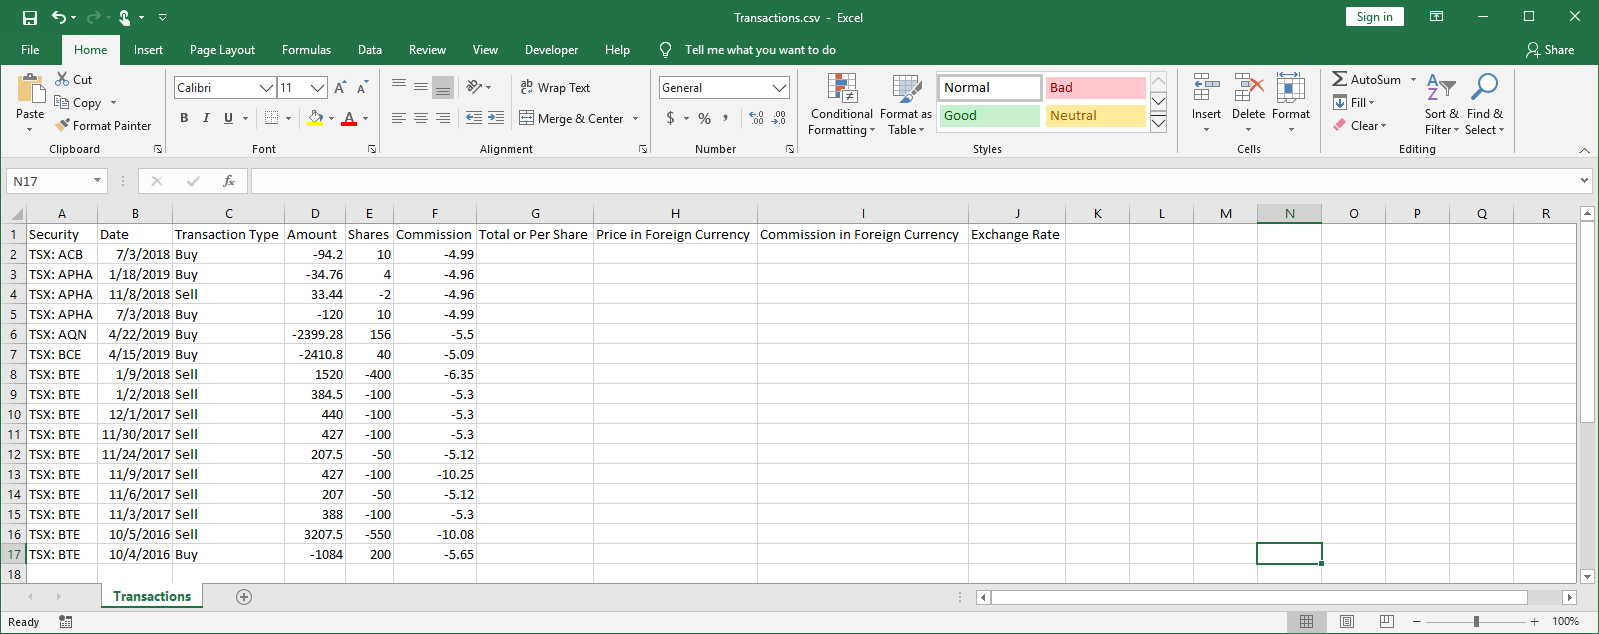Apply the Good cell style
1599x634 pixels.
point(989,116)
